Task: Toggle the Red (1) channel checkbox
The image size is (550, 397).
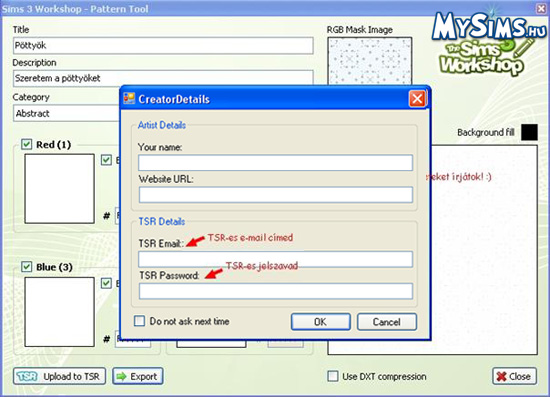Action: [26, 144]
